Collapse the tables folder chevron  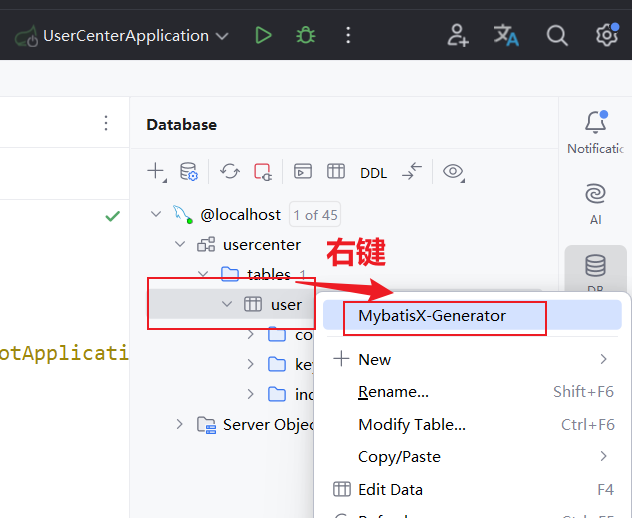point(203,275)
